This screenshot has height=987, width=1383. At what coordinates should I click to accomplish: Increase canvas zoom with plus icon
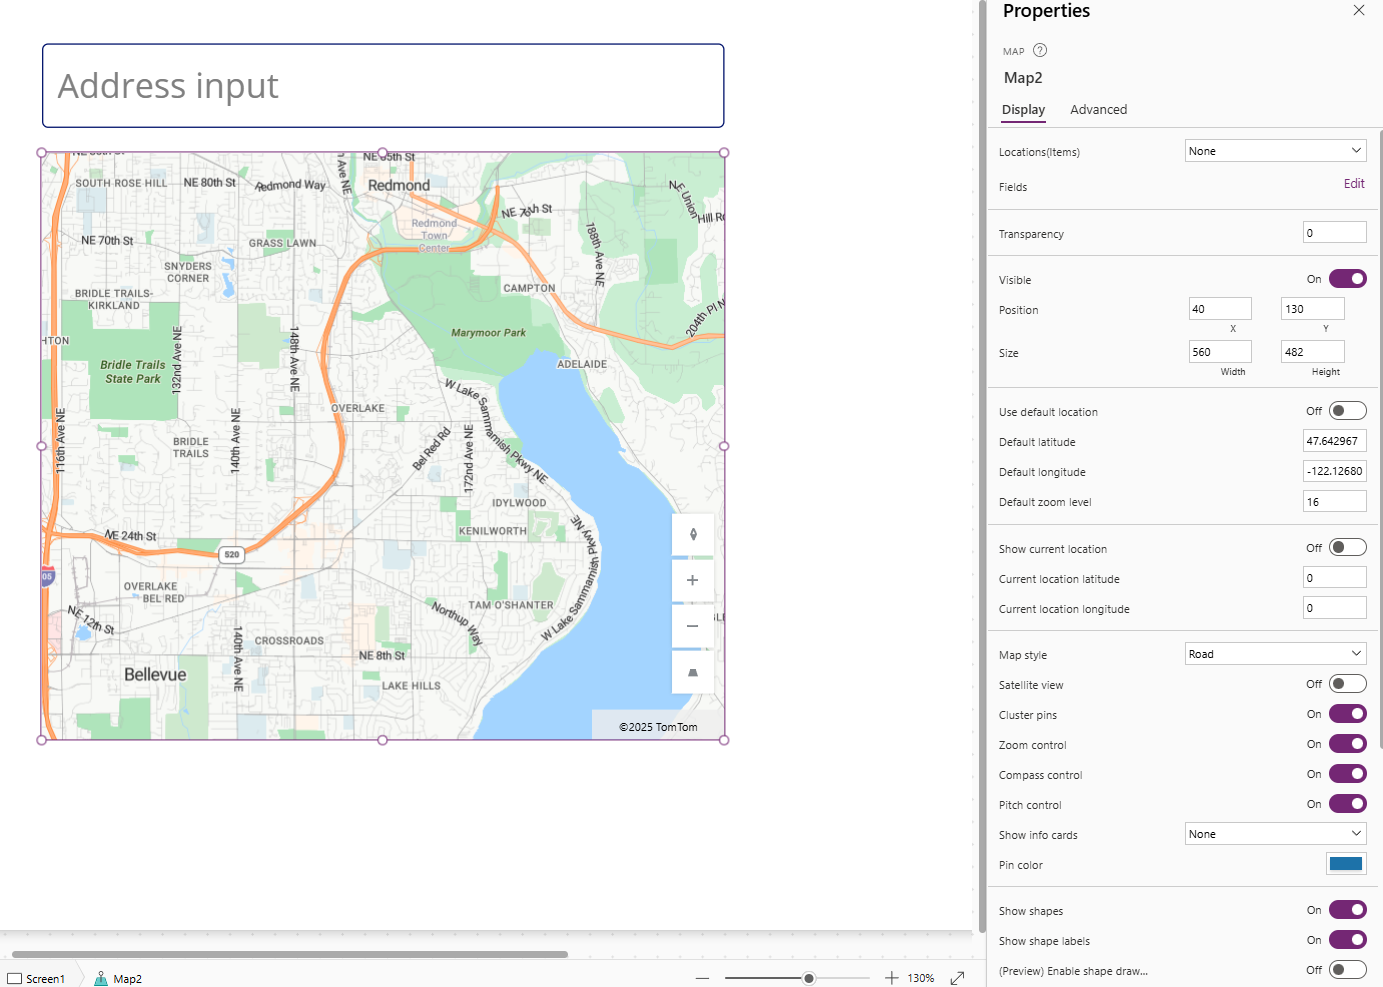(x=891, y=978)
